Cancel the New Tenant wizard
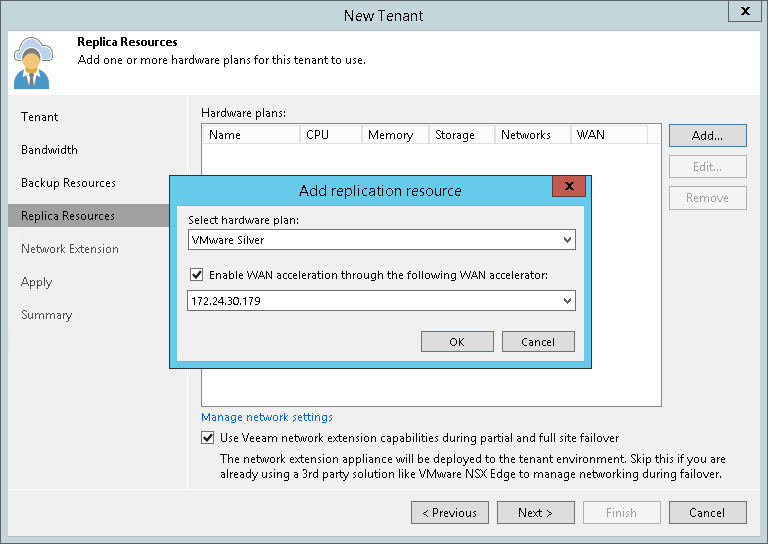This screenshot has height=544, width=768. 706,513
